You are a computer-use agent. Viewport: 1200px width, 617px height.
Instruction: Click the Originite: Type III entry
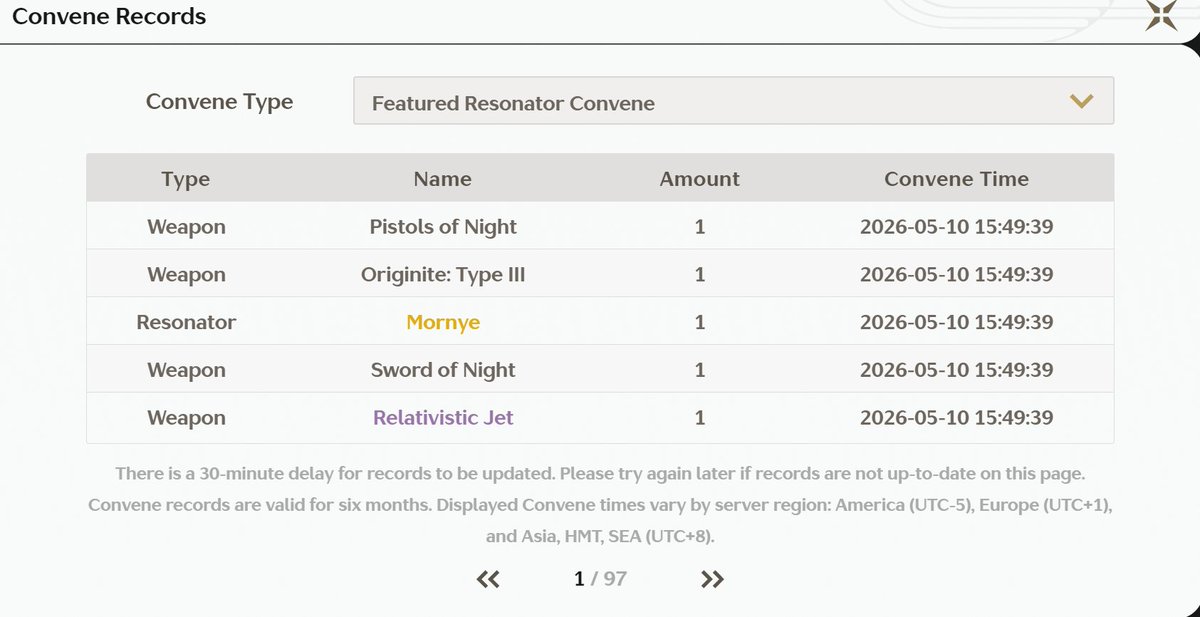(443, 275)
